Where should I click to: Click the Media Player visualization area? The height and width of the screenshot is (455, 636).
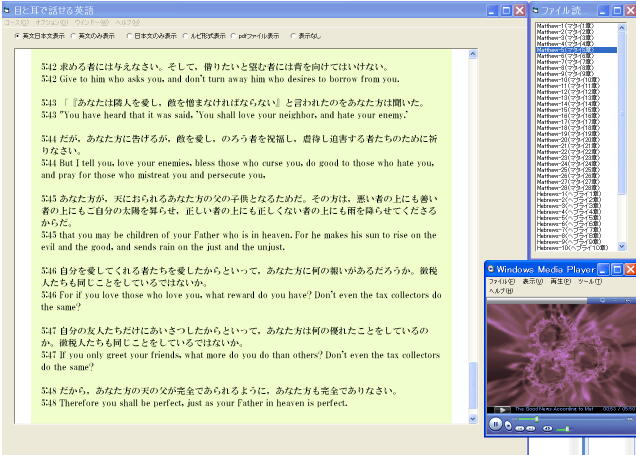point(561,355)
